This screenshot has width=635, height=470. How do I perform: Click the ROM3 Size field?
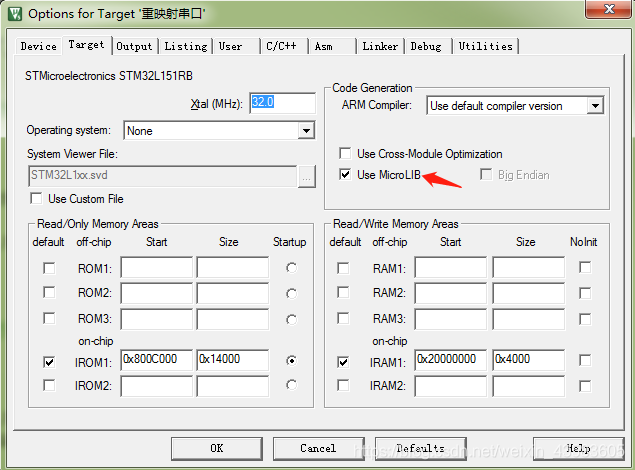tap(233, 319)
